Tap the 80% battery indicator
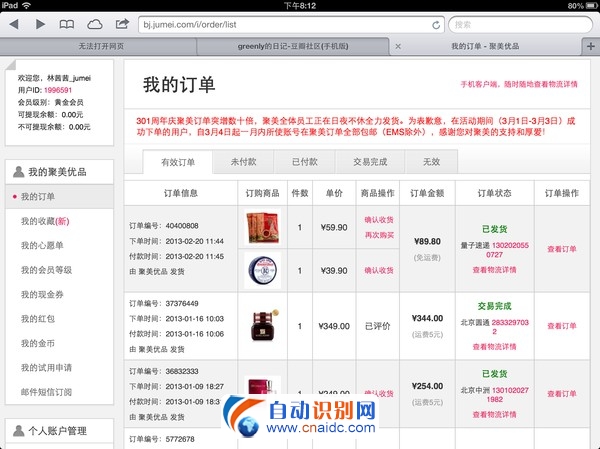 click(583, 5)
